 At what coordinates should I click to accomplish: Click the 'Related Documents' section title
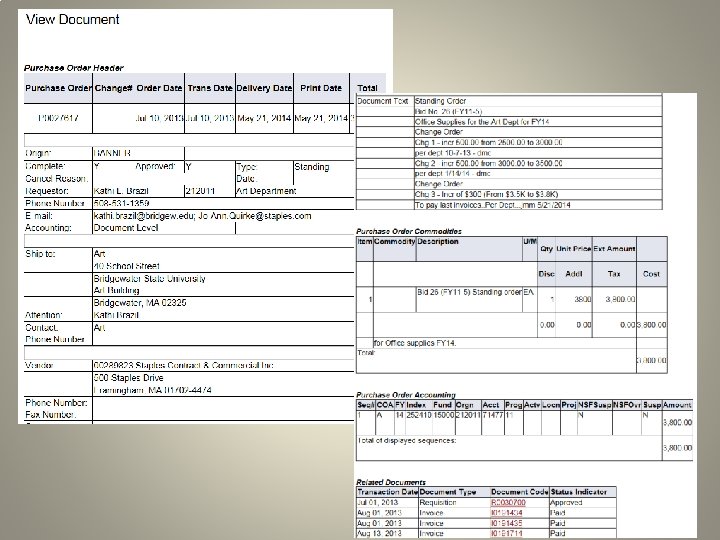click(x=391, y=482)
